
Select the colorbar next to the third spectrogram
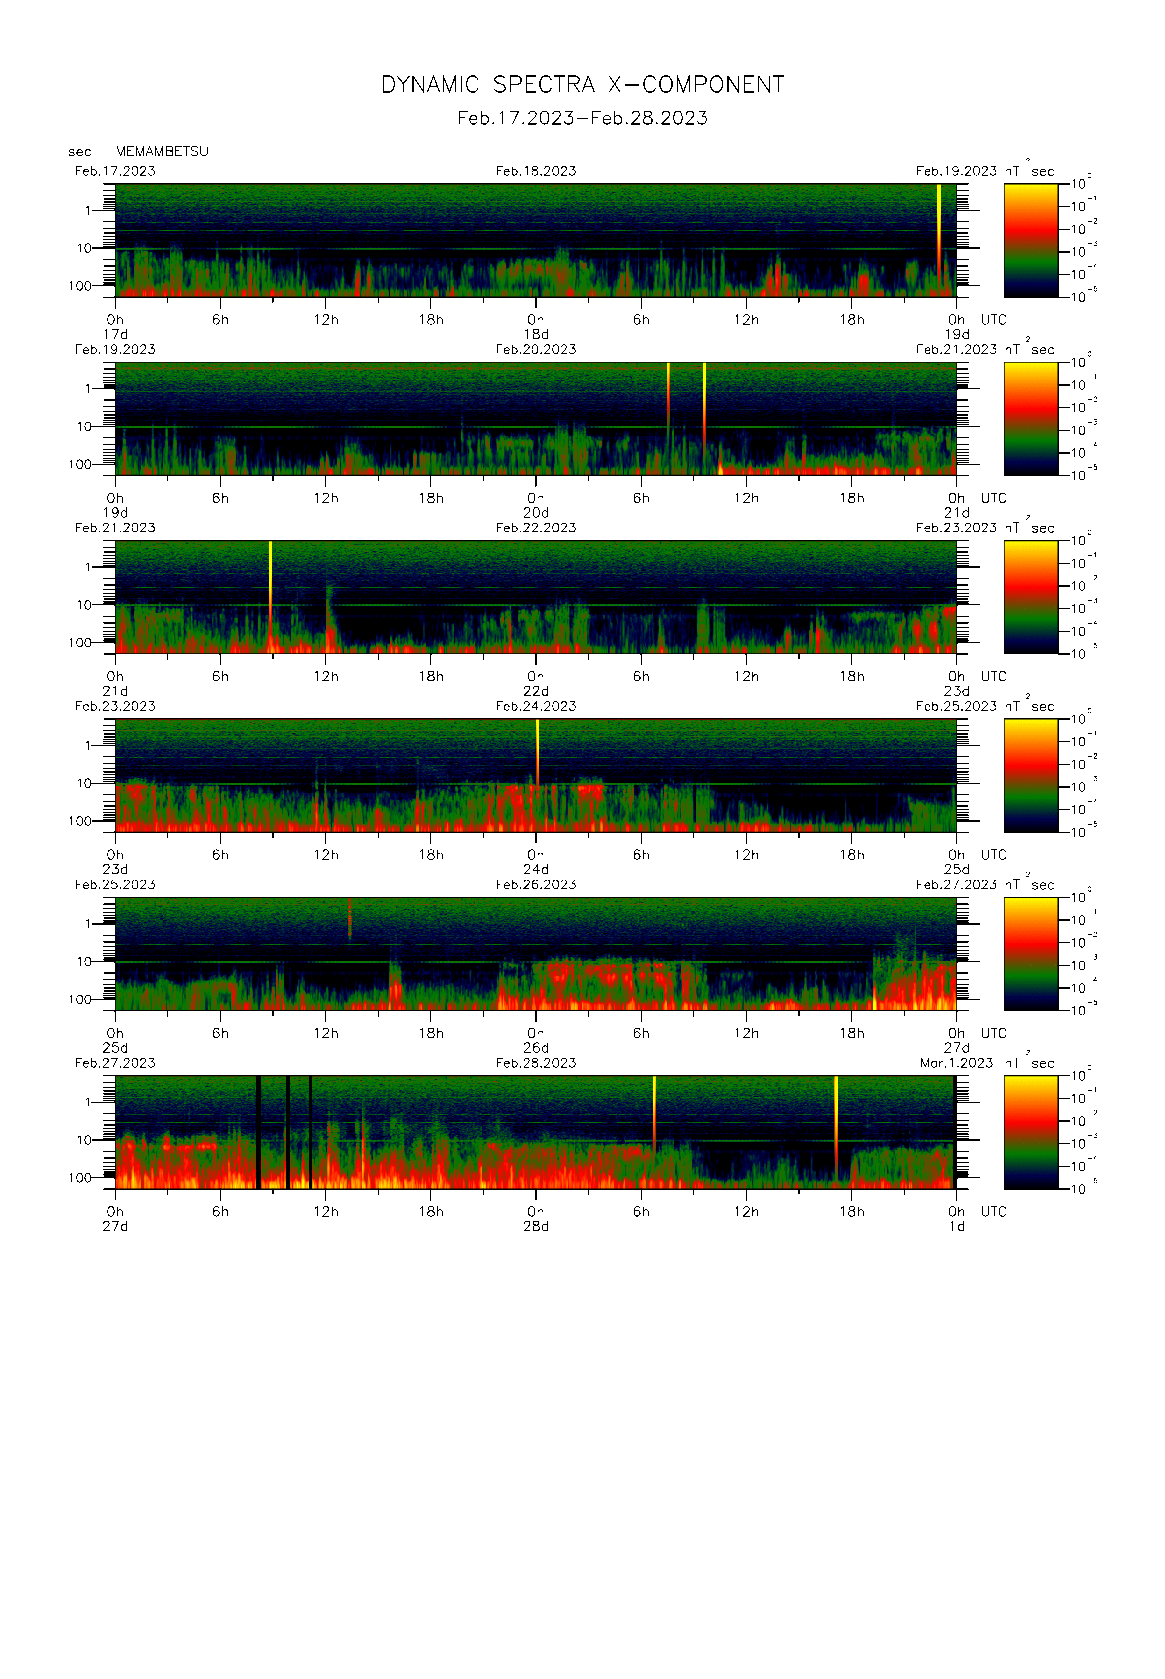click(x=1030, y=597)
